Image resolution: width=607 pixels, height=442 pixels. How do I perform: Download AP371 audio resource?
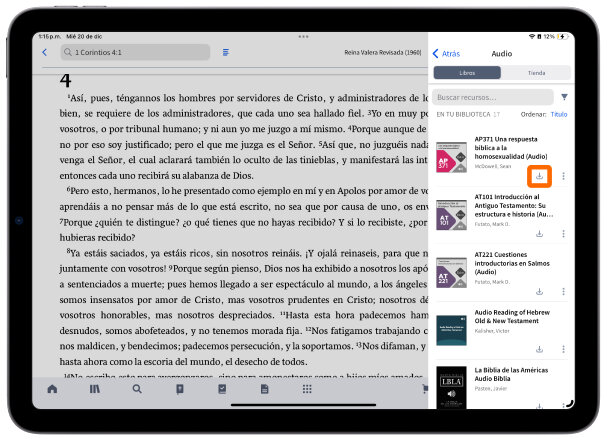click(539, 176)
